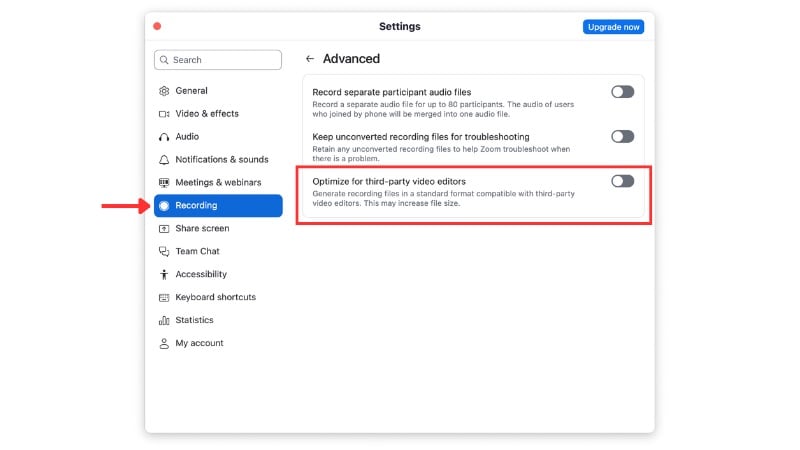Click the Meetings & webinars icon

point(164,183)
